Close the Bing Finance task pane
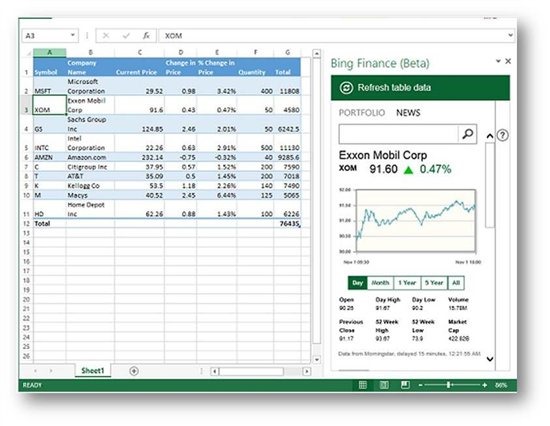Image resolution: width=550 pixels, height=426 pixels. (508, 61)
